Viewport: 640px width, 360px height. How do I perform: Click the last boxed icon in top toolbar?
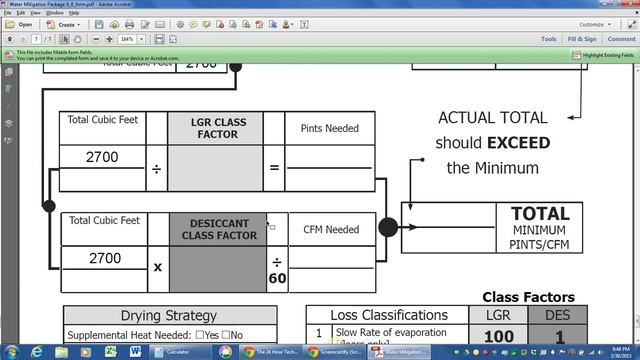click(304, 25)
